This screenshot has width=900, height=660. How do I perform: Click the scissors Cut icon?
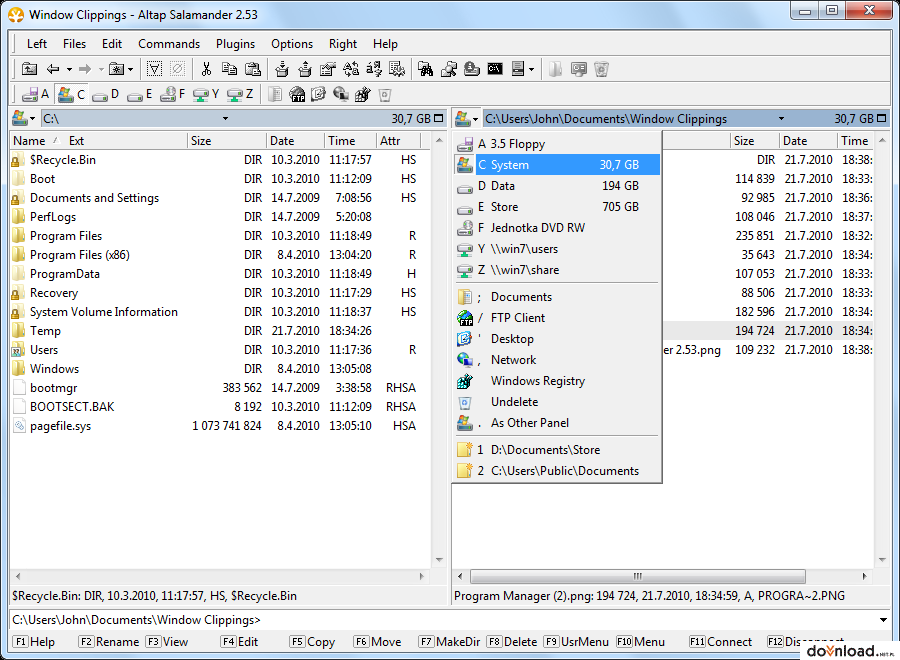pos(206,69)
